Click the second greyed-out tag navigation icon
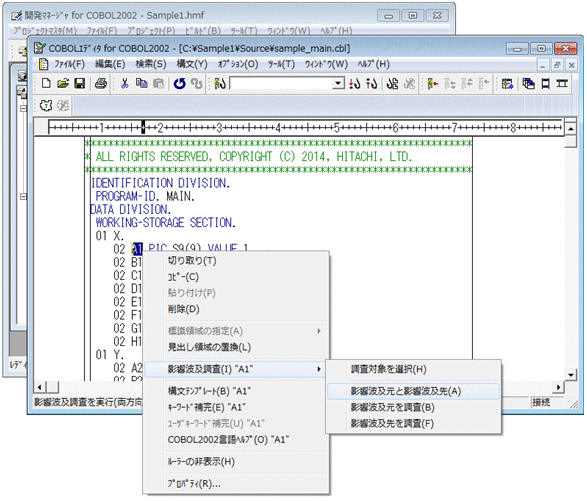 pos(467,83)
